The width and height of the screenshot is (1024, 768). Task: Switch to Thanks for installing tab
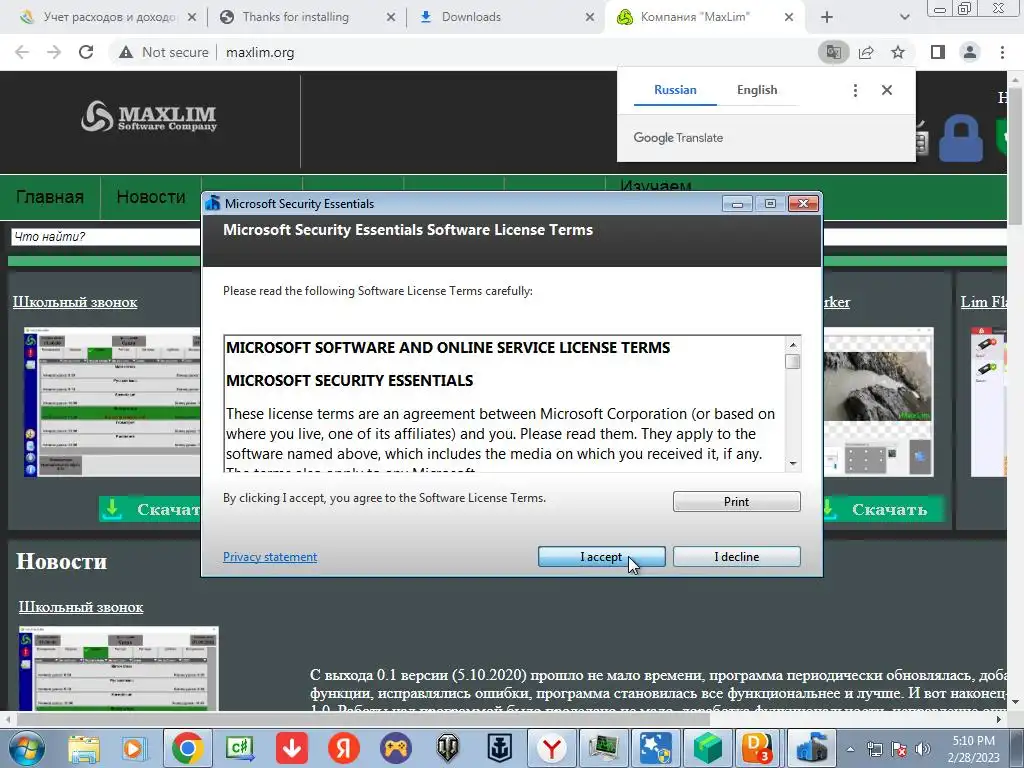307,17
